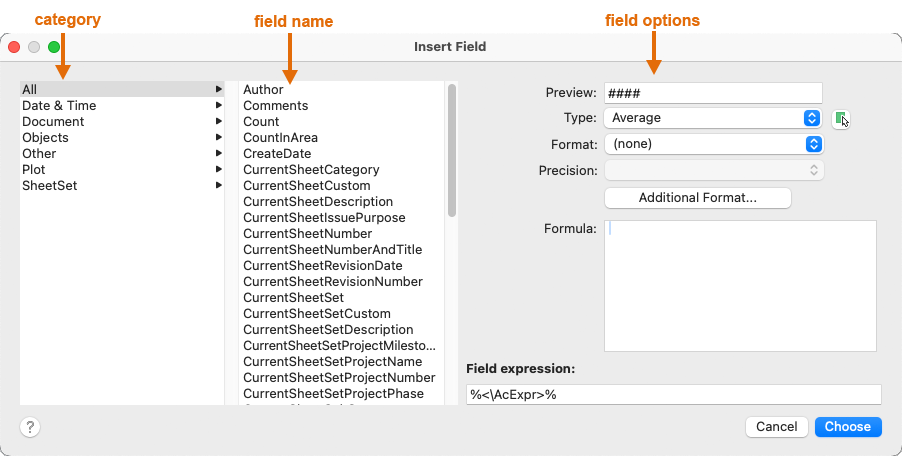
Task: Select the Objects category
Action: (46, 138)
